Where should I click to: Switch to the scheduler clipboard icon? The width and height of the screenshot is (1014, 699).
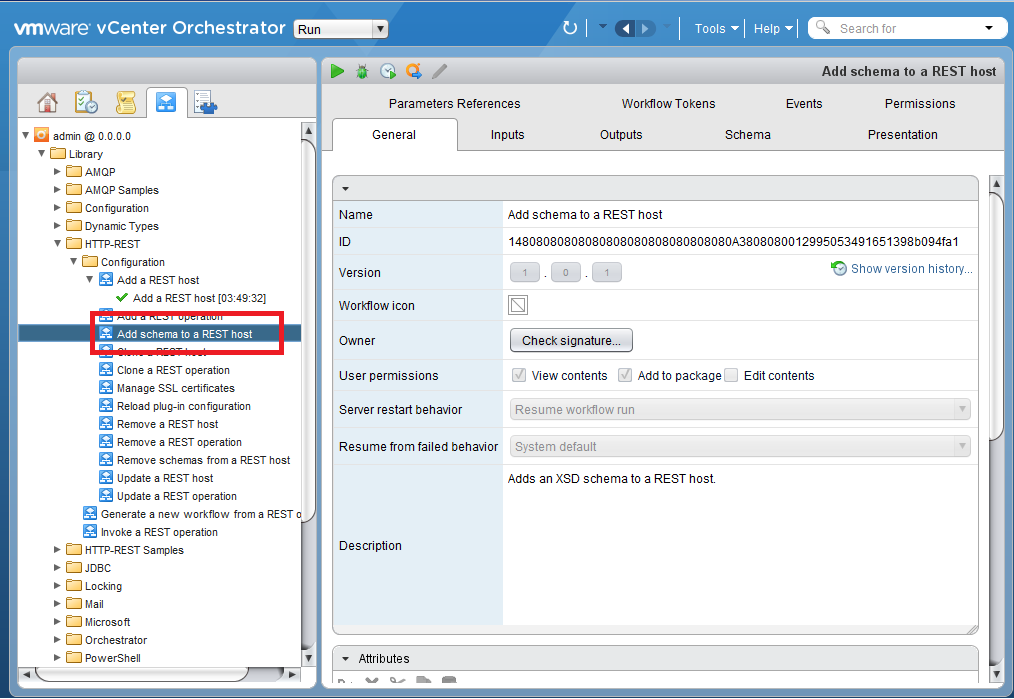coord(85,101)
